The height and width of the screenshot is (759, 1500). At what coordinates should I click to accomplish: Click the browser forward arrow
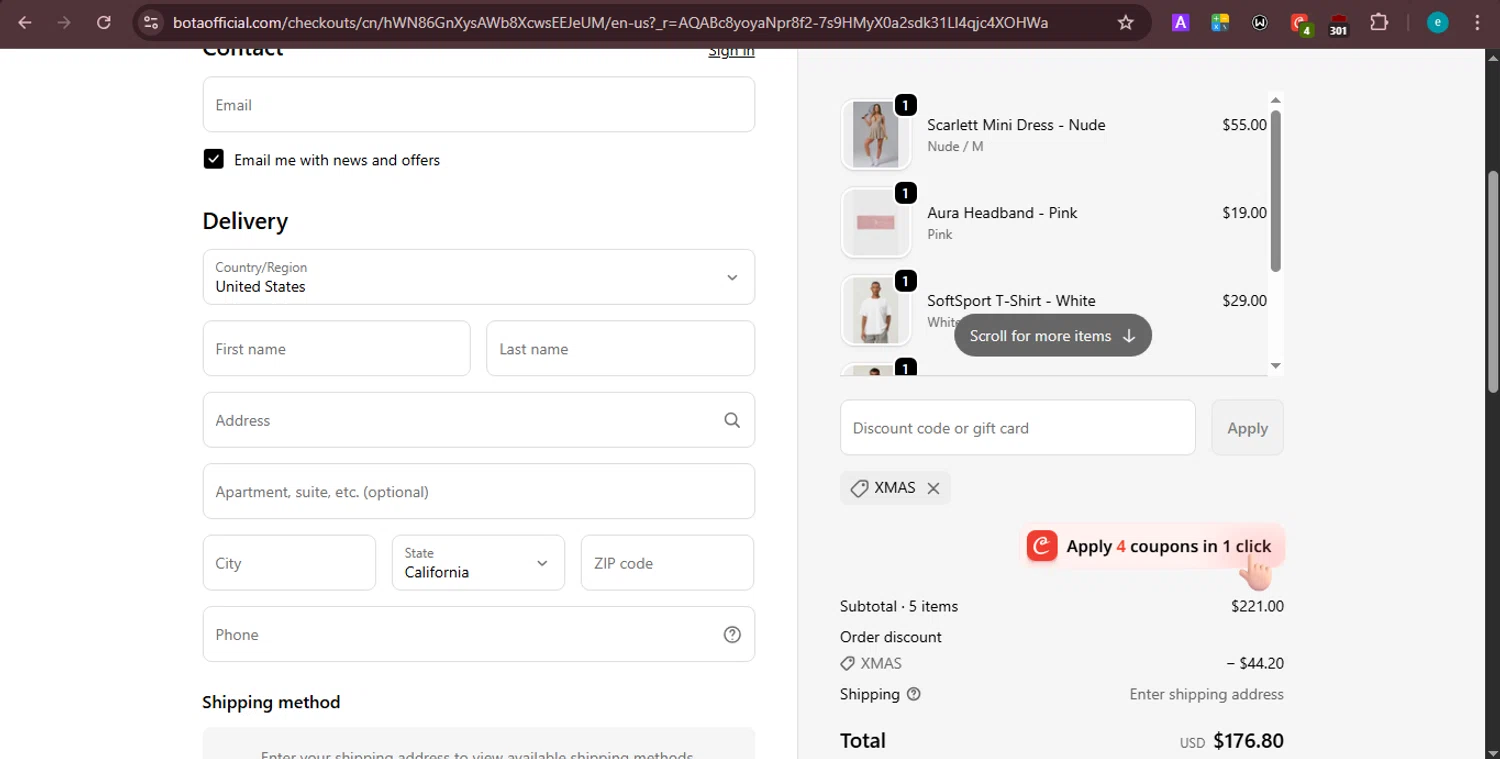[x=64, y=22]
